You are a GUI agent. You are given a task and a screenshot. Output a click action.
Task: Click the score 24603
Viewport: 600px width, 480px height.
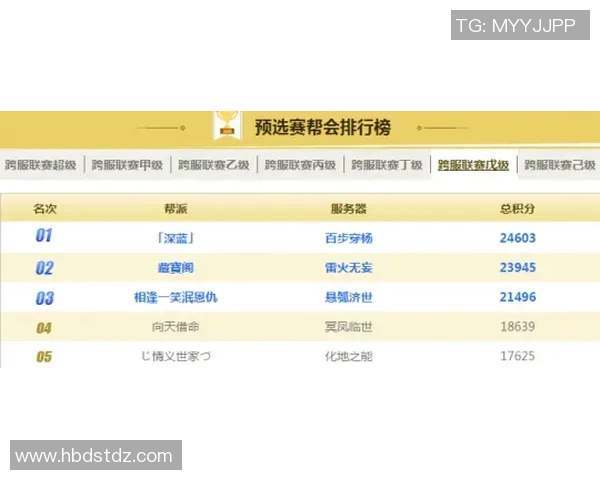pos(518,238)
